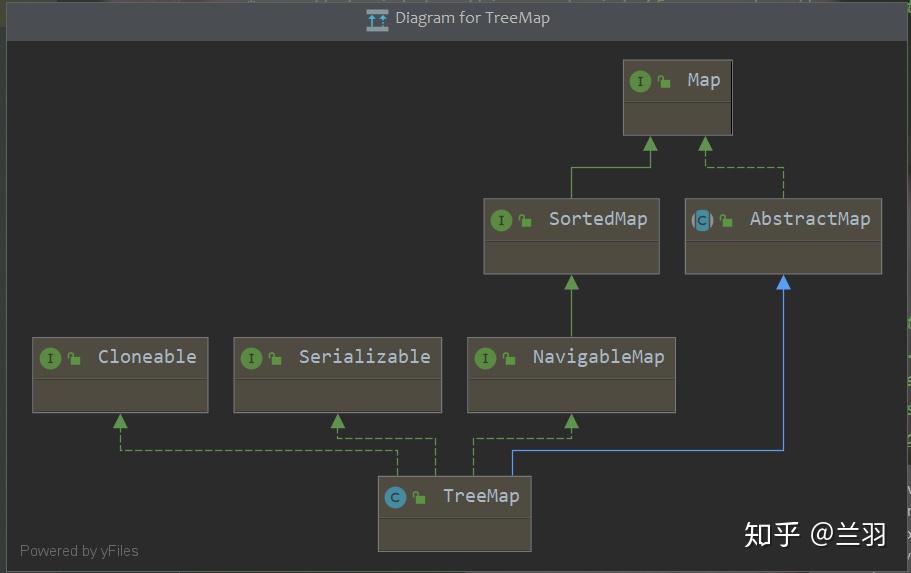This screenshot has width=911, height=573.
Task: Click the interface icon on Map node
Action: click(640, 81)
